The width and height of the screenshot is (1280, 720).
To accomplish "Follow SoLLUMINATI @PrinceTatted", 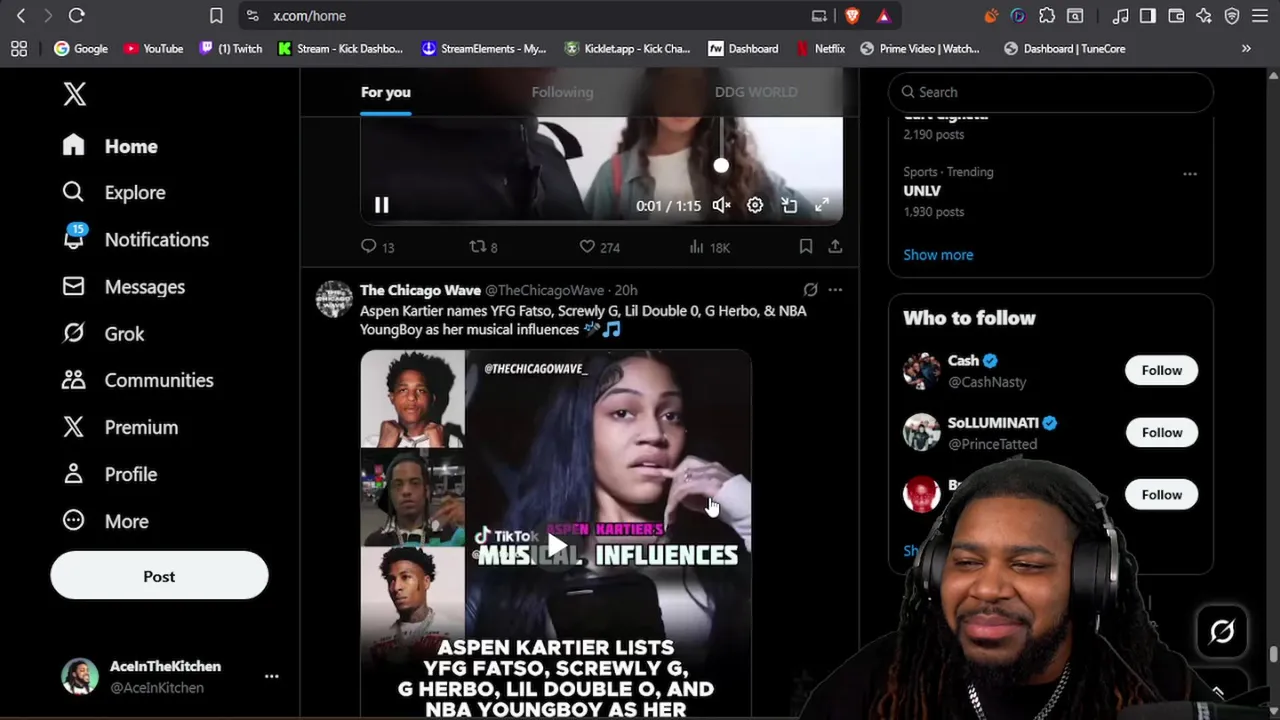I will (1161, 432).
